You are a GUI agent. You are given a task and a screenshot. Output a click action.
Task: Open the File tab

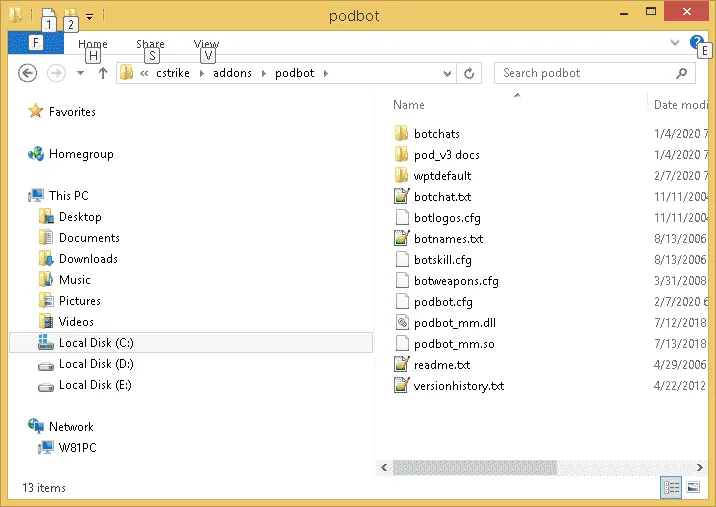[36, 43]
